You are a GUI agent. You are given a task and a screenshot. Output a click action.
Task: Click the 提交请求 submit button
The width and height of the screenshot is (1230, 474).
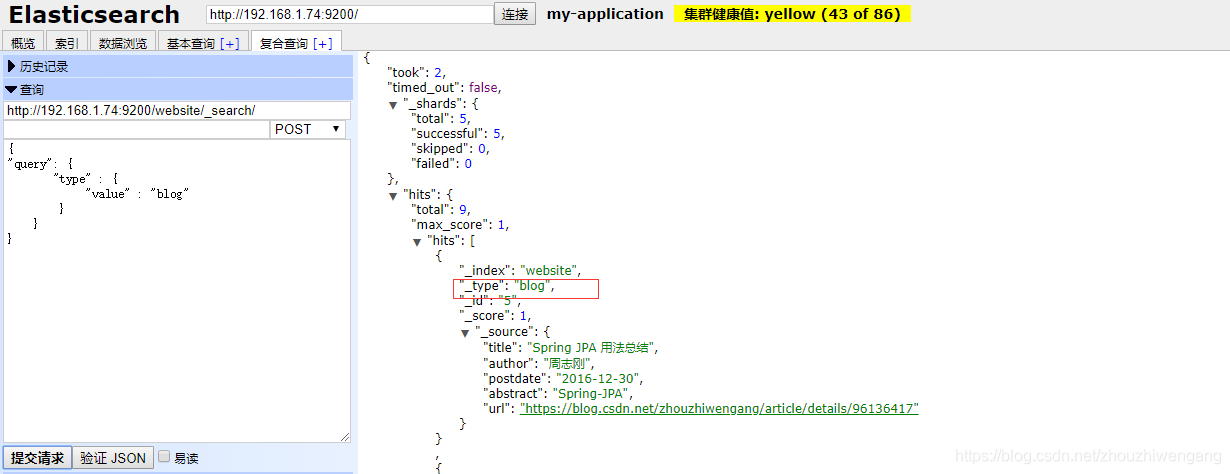[37, 458]
